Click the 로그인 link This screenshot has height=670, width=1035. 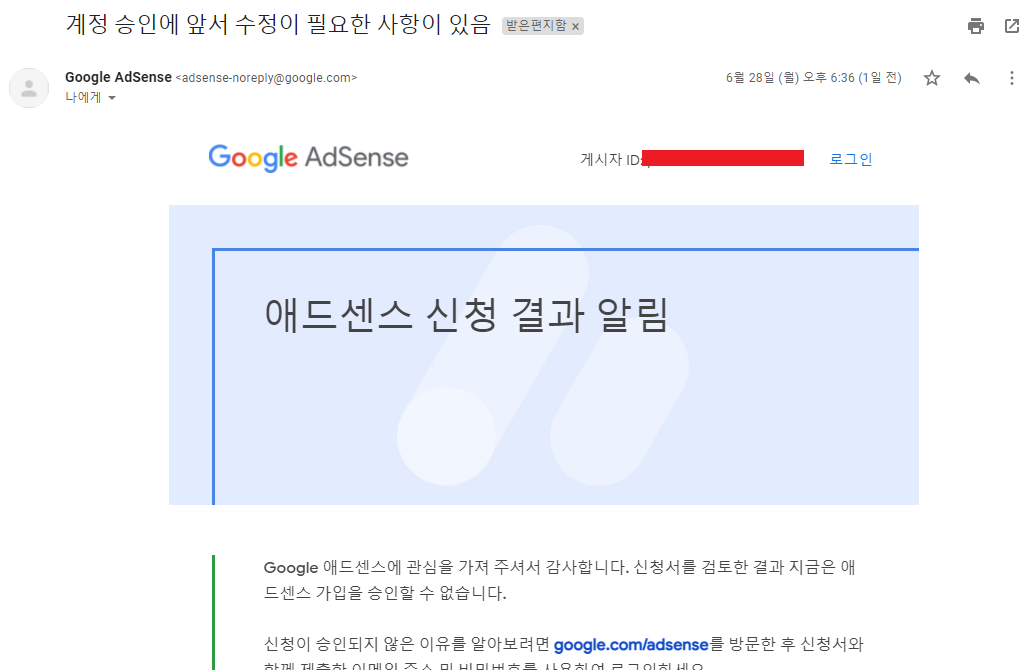[851, 159]
